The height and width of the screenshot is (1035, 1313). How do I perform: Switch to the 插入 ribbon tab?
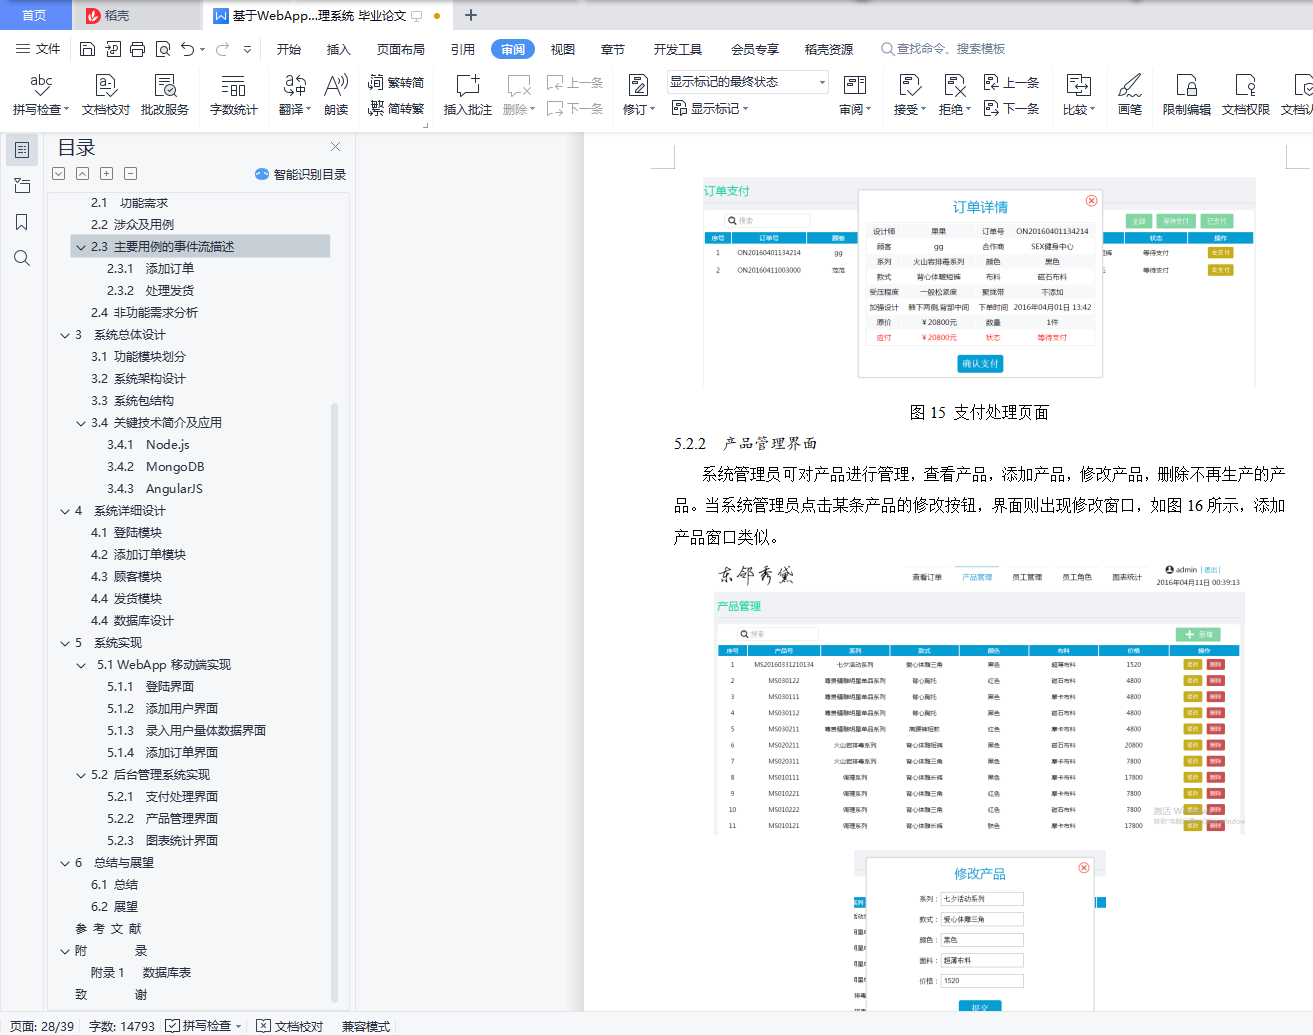[339, 49]
